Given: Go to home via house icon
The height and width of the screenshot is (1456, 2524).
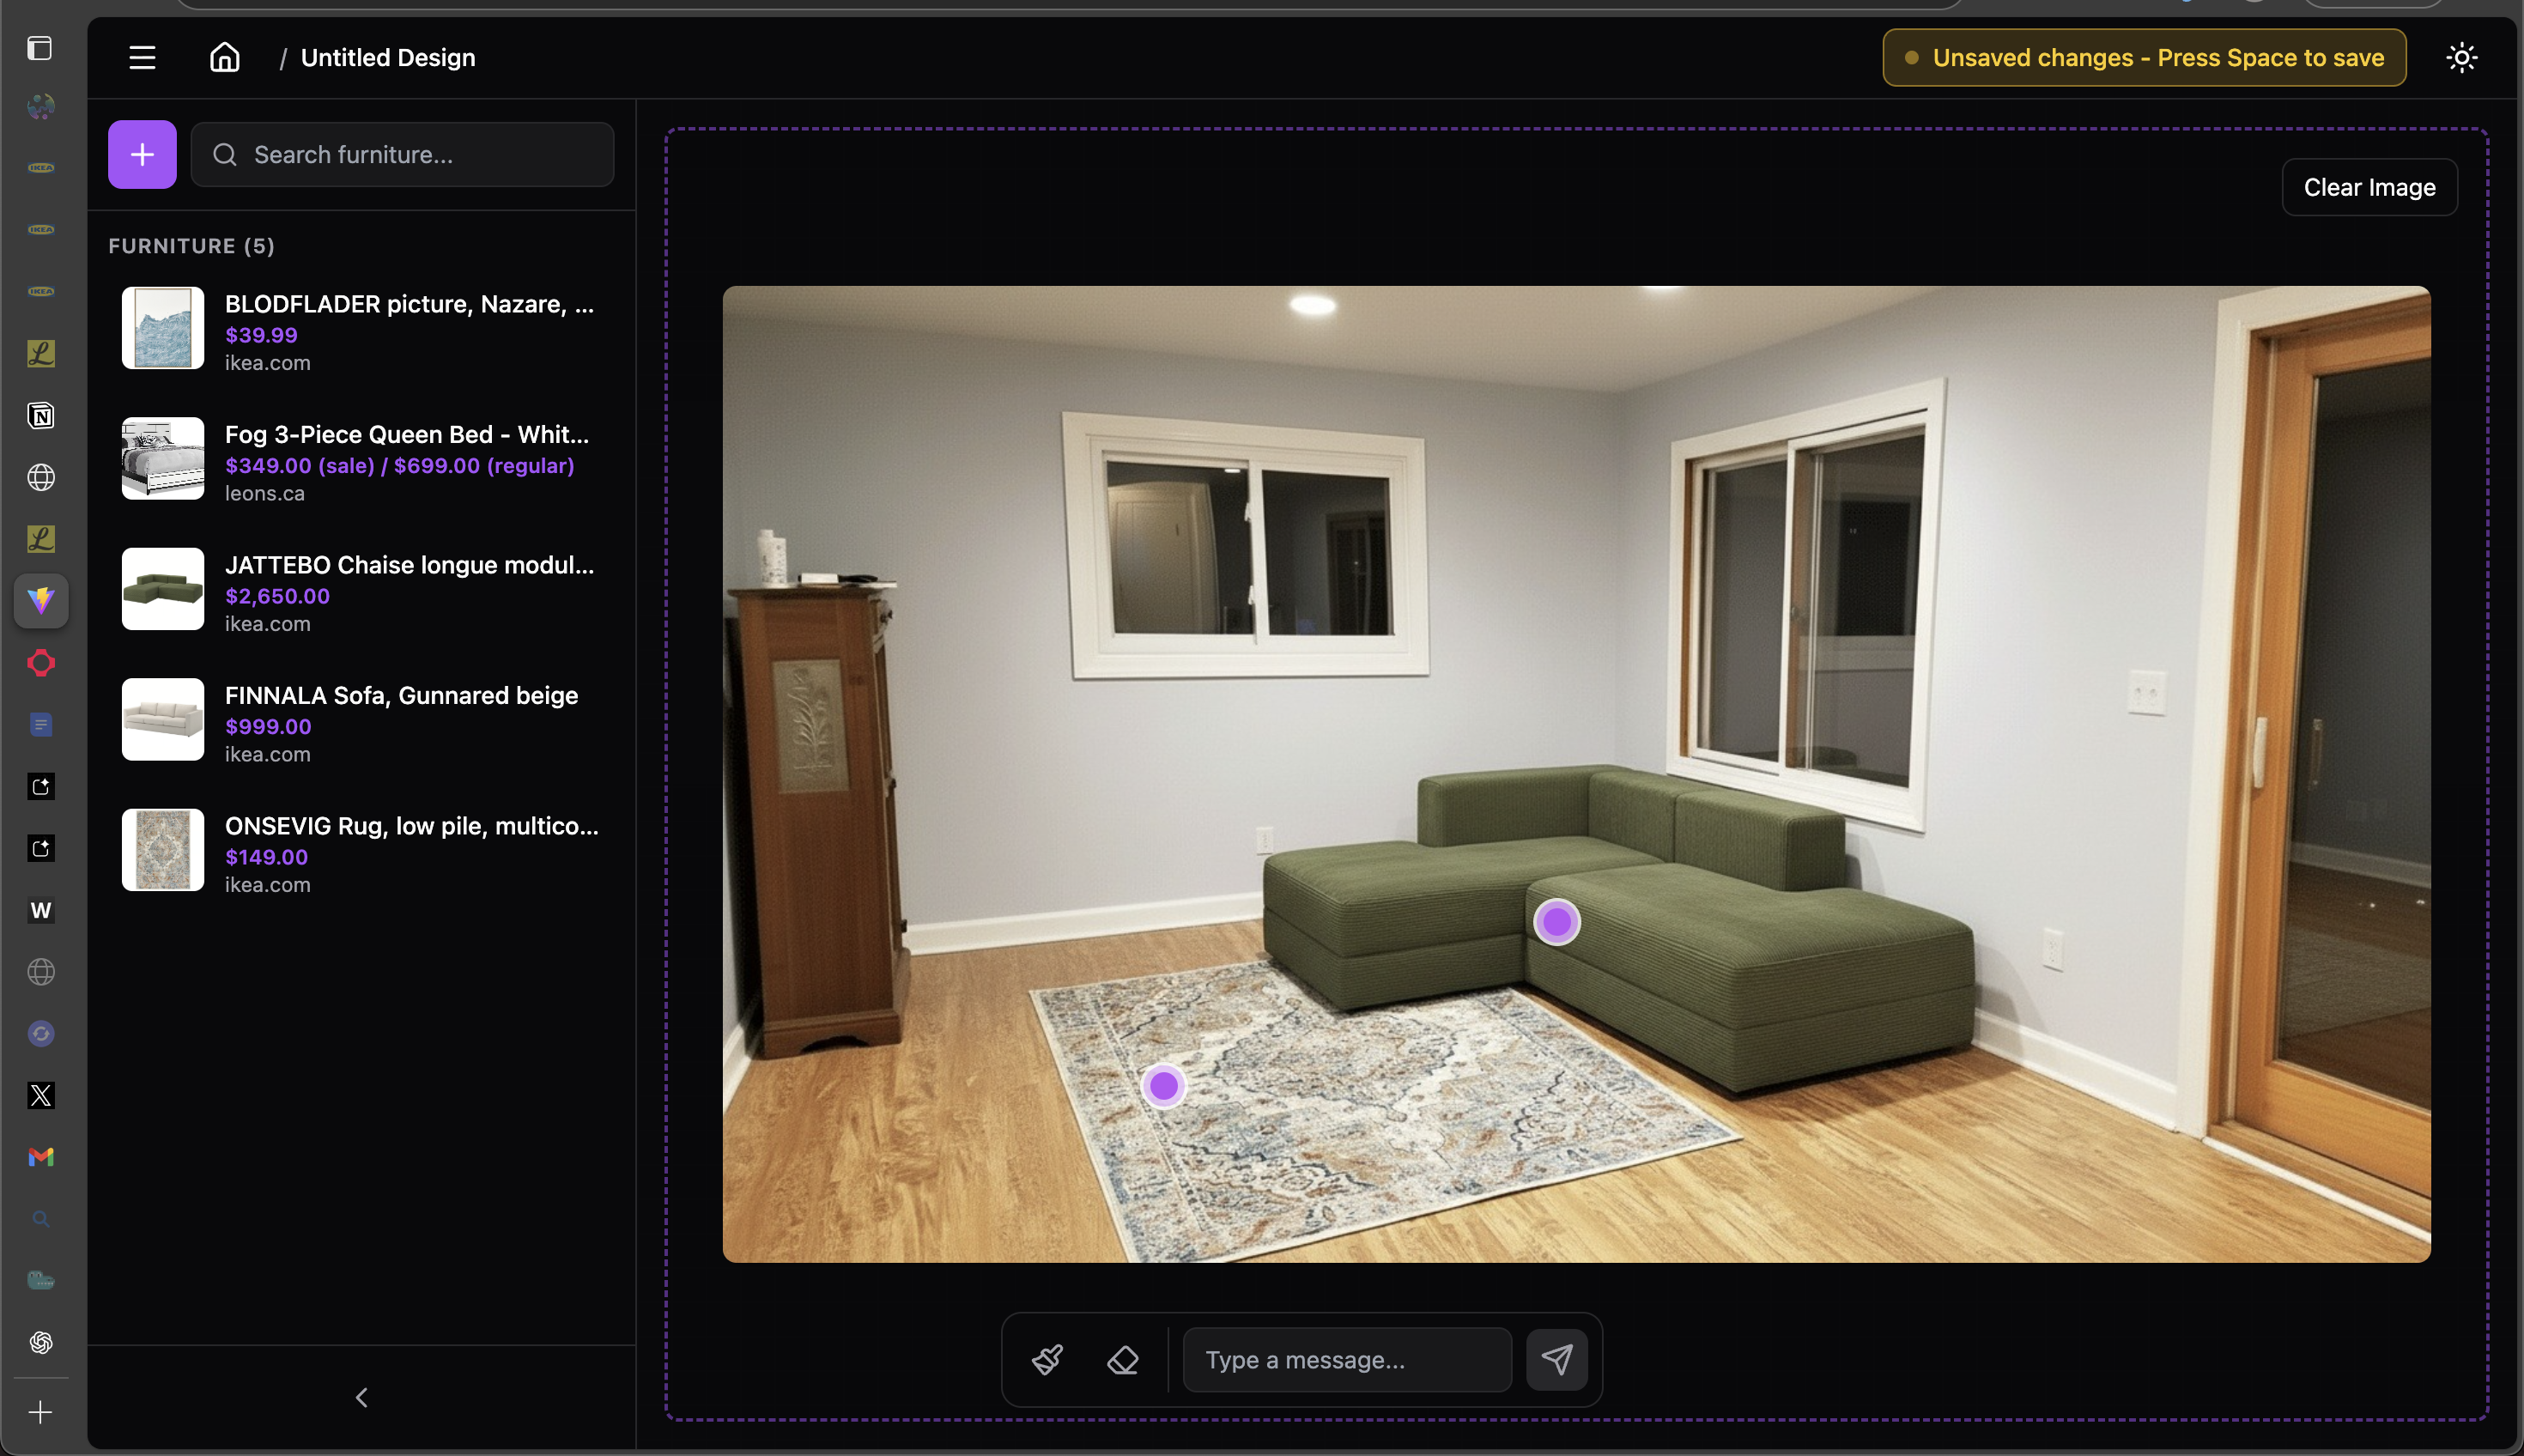Looking at the screenshot, I should click(x=224, y=57).
